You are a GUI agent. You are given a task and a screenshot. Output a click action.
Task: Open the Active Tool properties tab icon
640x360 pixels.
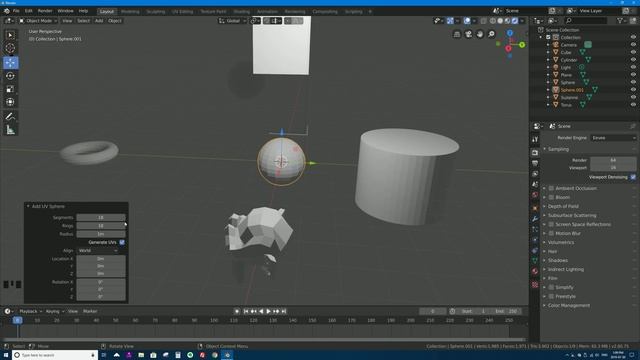535,139
